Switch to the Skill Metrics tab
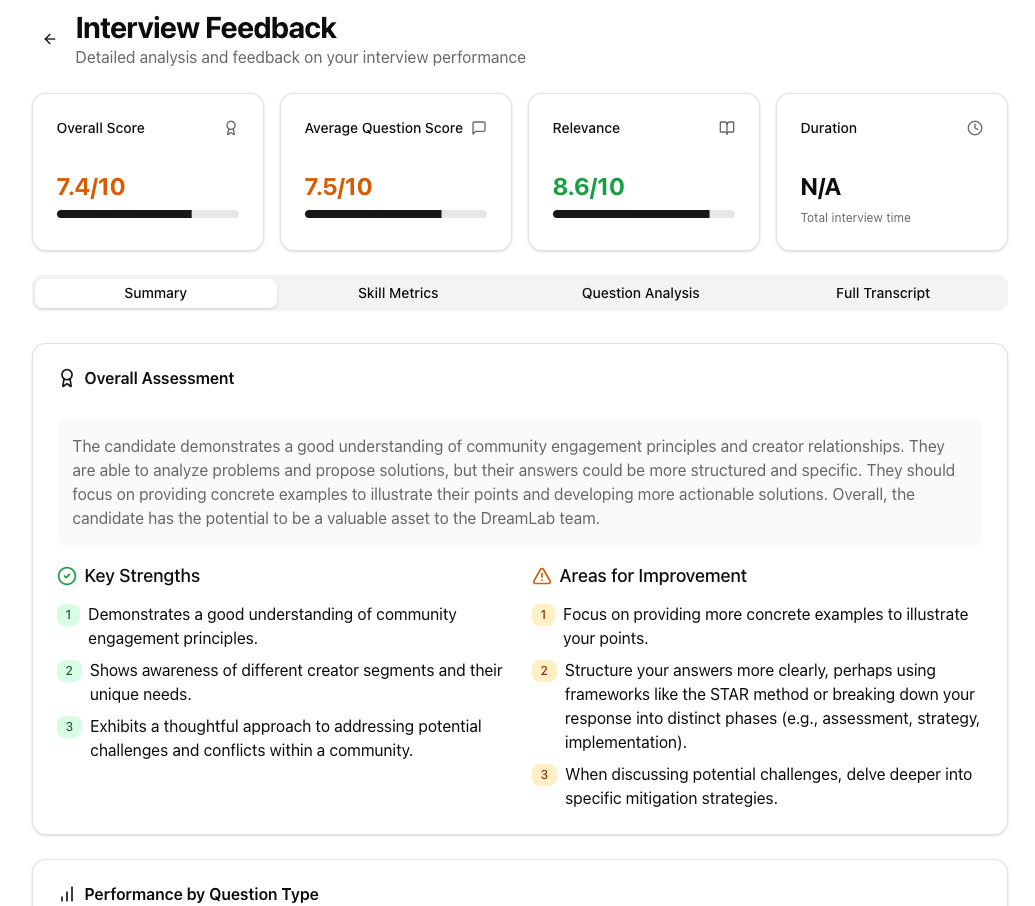1035x906 pixels. 398,293
